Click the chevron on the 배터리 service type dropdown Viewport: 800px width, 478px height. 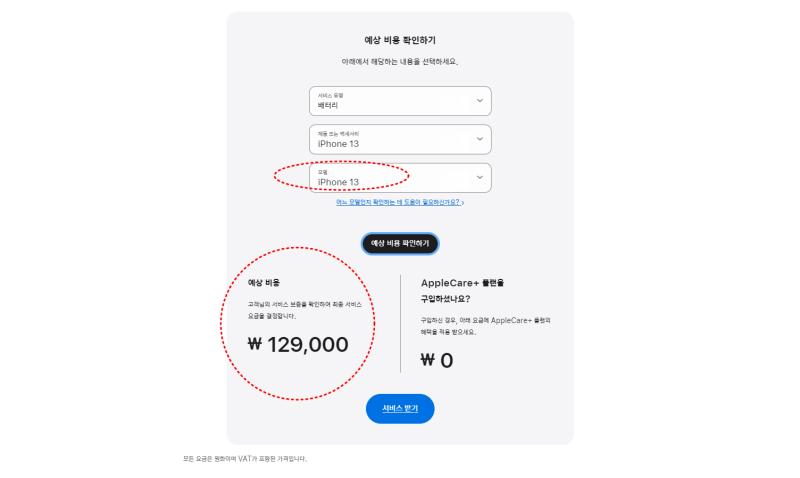pos(480,100)
